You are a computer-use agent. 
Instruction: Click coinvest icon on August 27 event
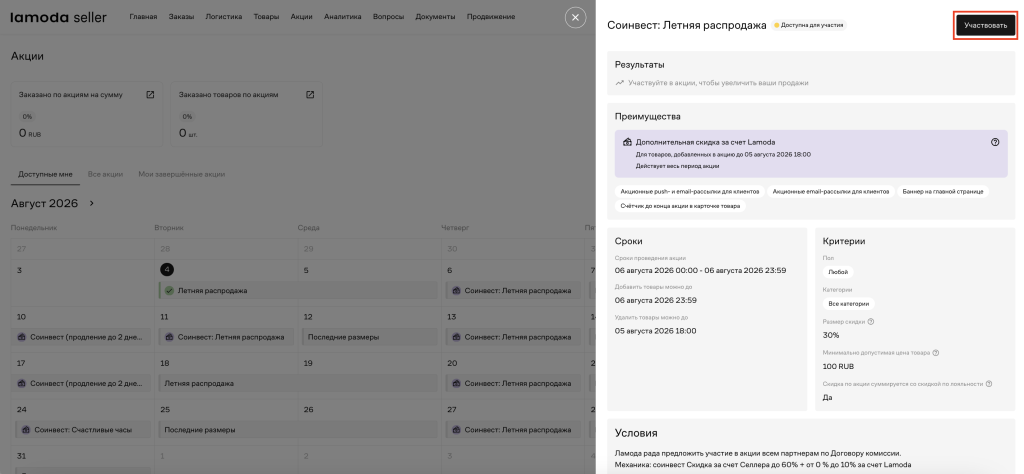[x=456, y=430]
